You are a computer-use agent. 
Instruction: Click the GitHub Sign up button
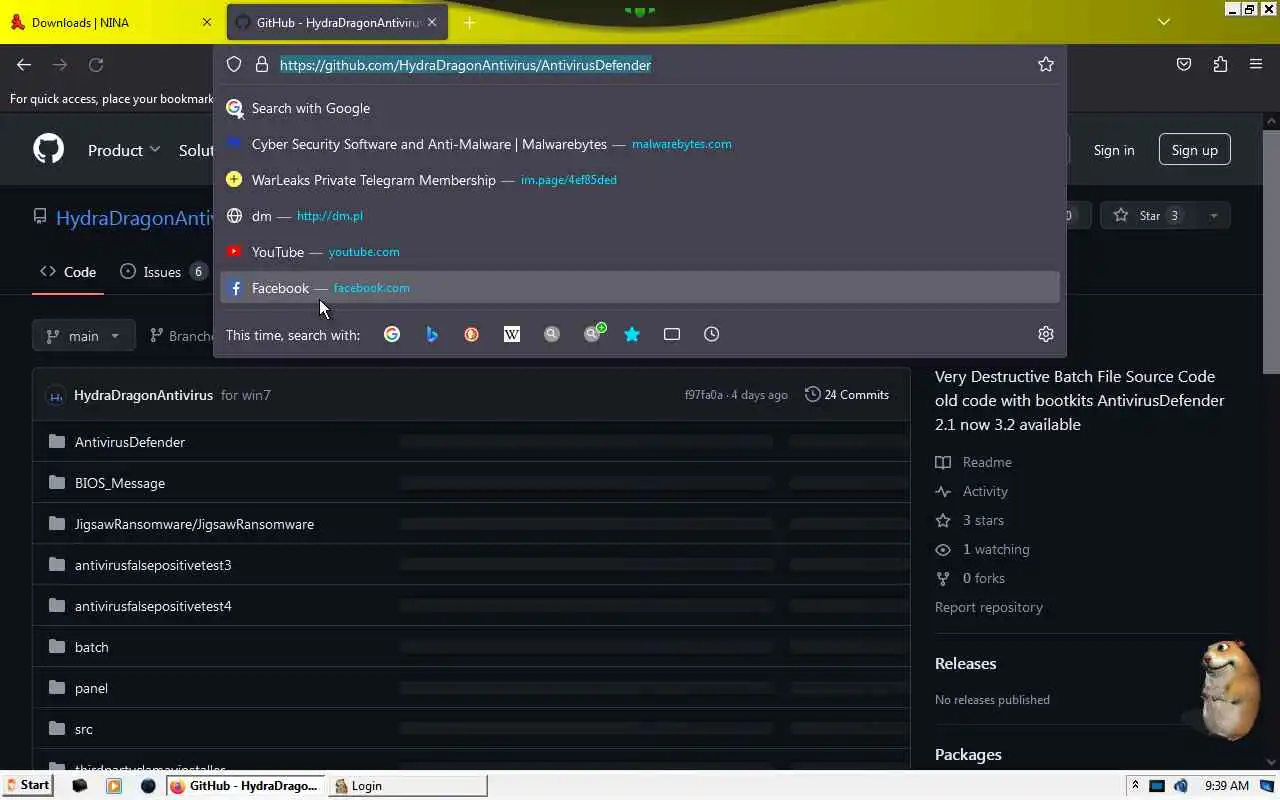tap(1194, 150)
